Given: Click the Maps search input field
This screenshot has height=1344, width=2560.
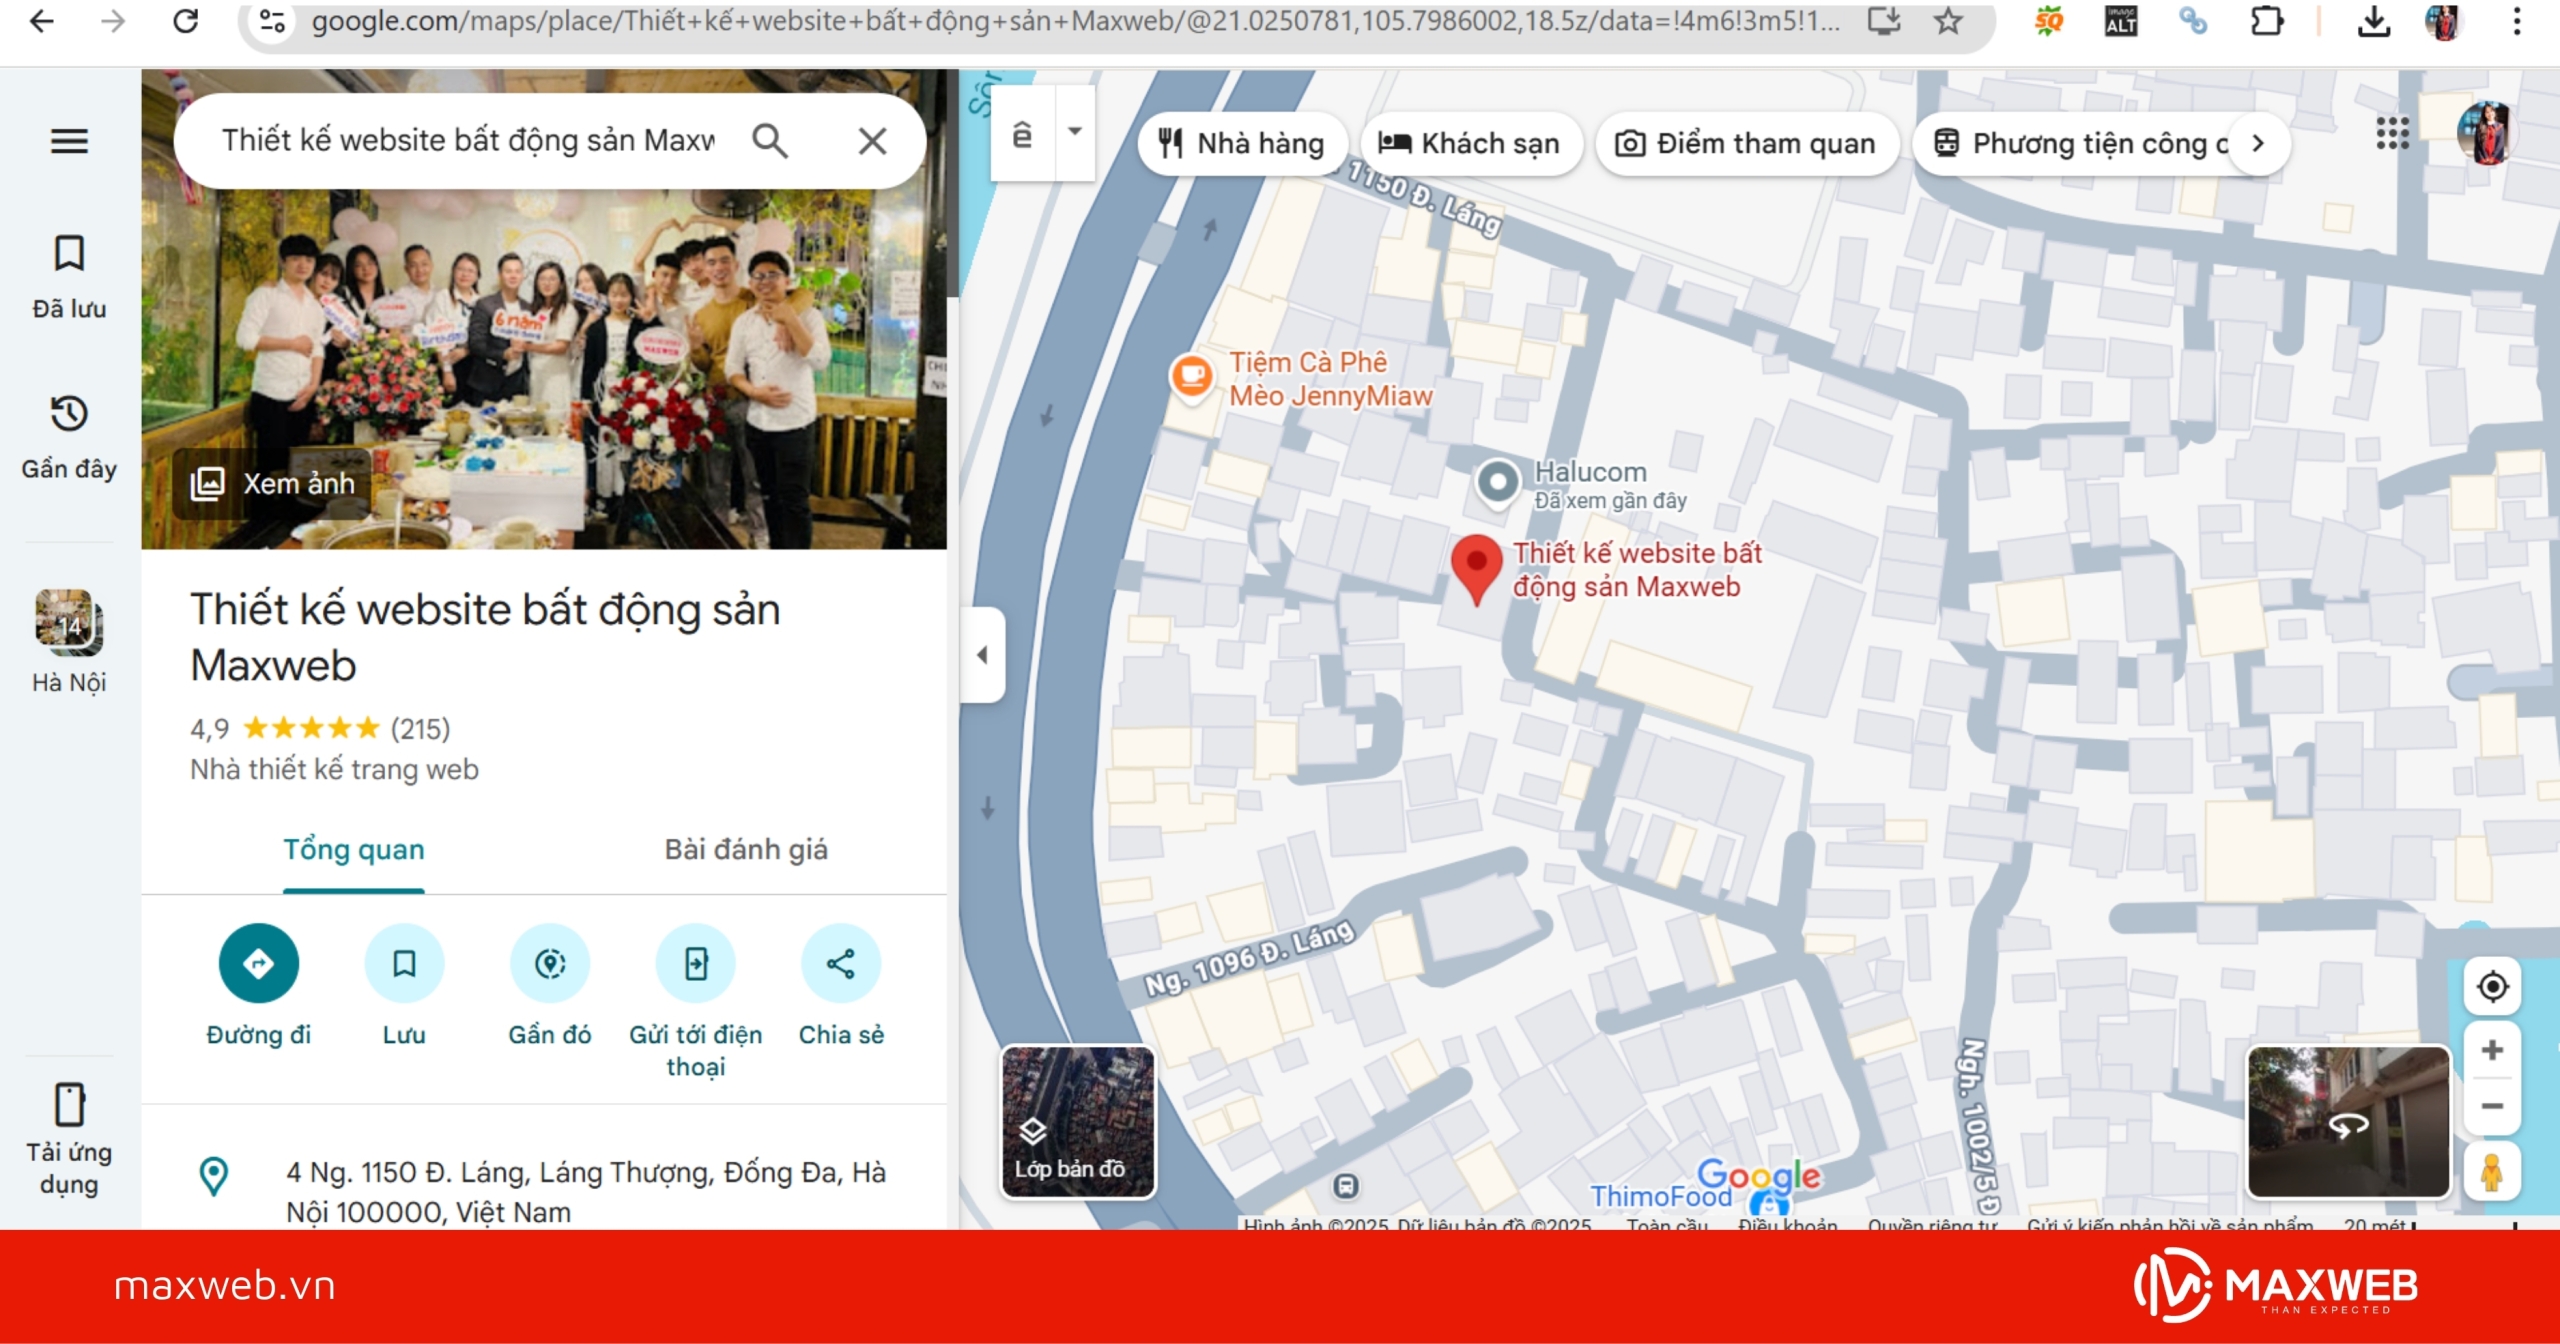Looking at the screenshot, I should click(x=468, y=141).
